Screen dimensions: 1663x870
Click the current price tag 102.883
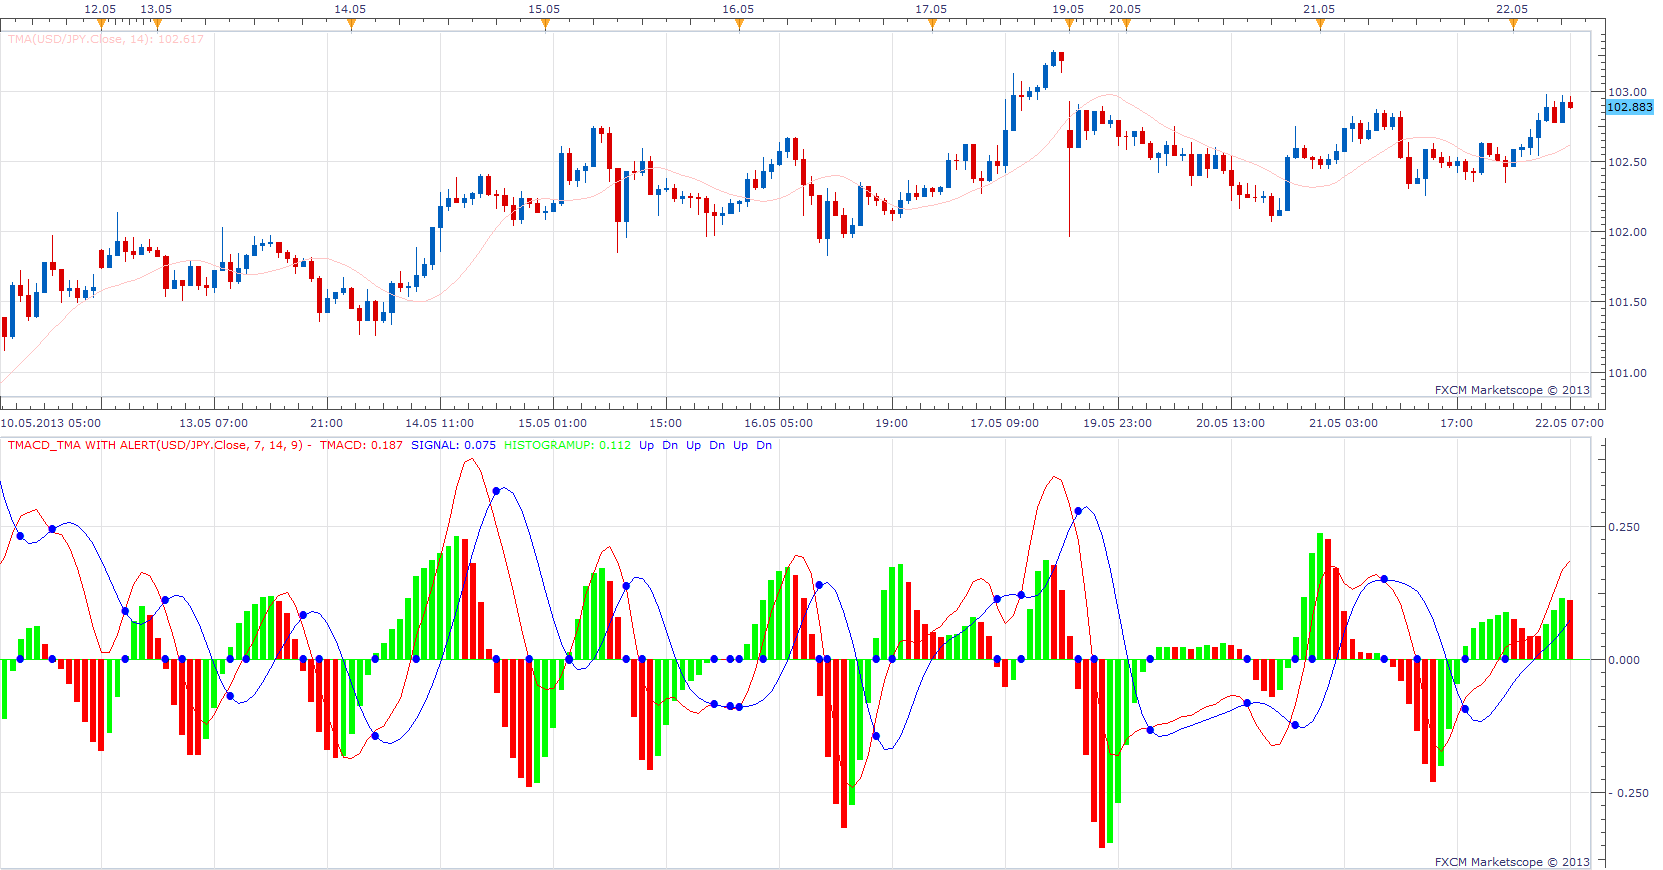(1629, 107)
